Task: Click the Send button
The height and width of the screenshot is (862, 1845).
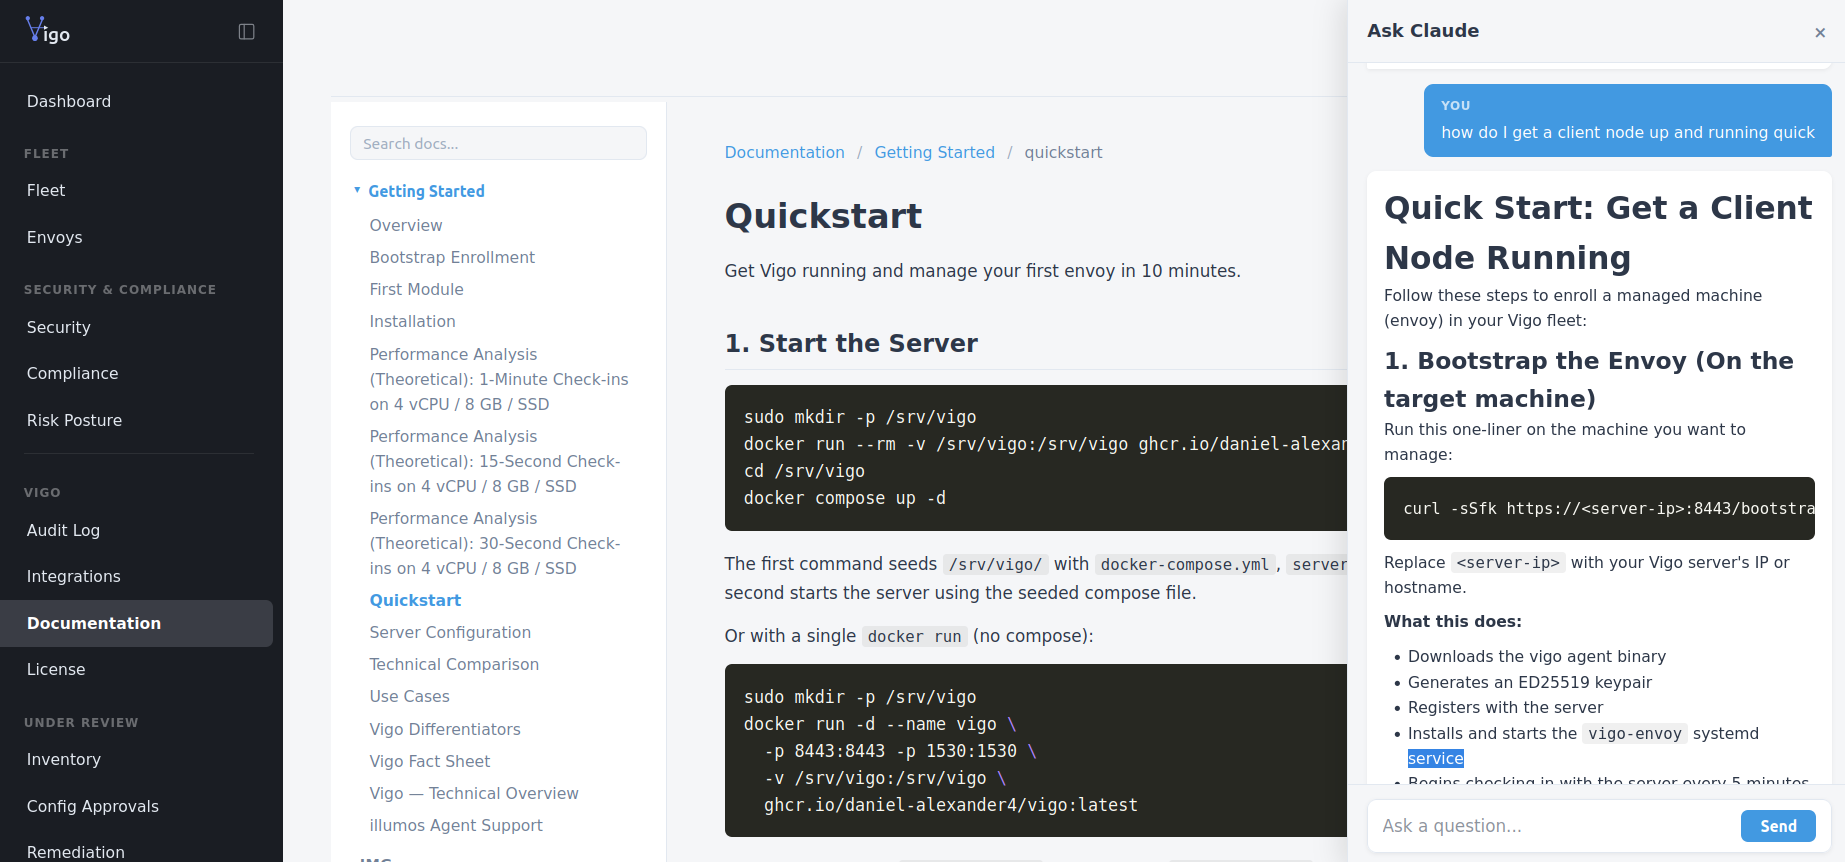Action: click(1778, 826)
